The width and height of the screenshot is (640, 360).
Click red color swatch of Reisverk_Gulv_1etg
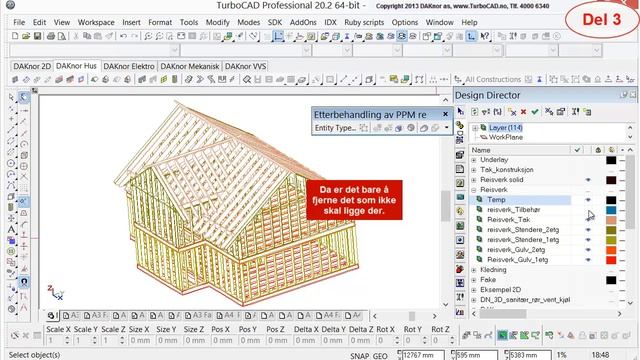611,260
